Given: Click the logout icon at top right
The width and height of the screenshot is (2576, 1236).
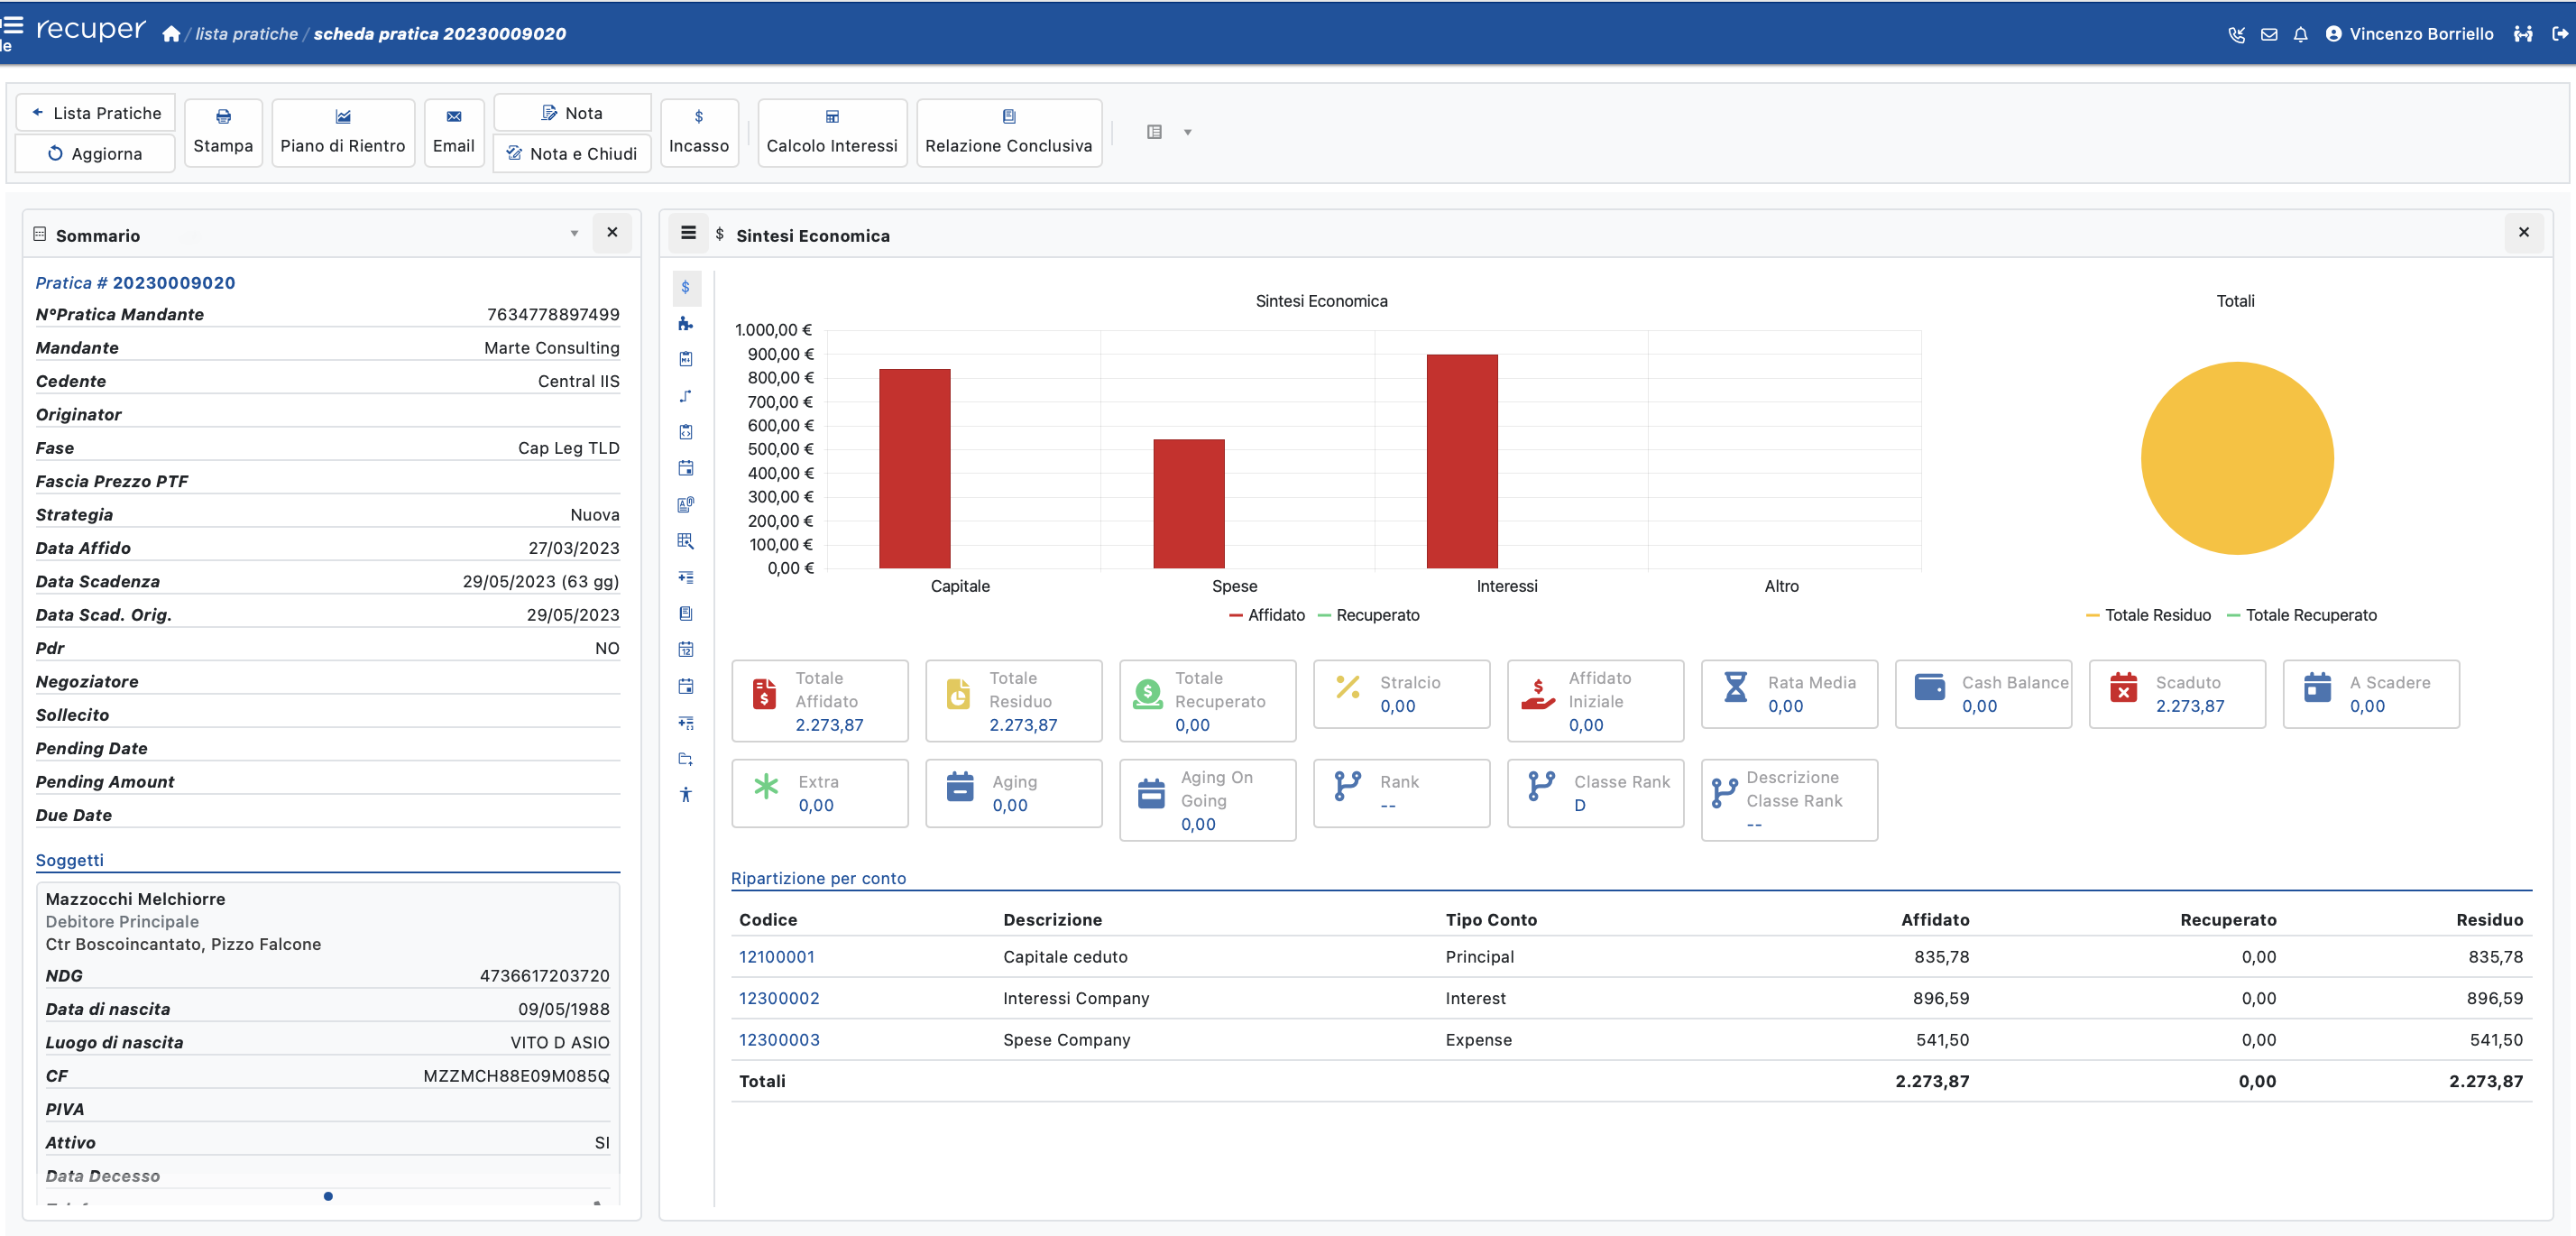Looking at the screenshot, I should point(2559,34).
